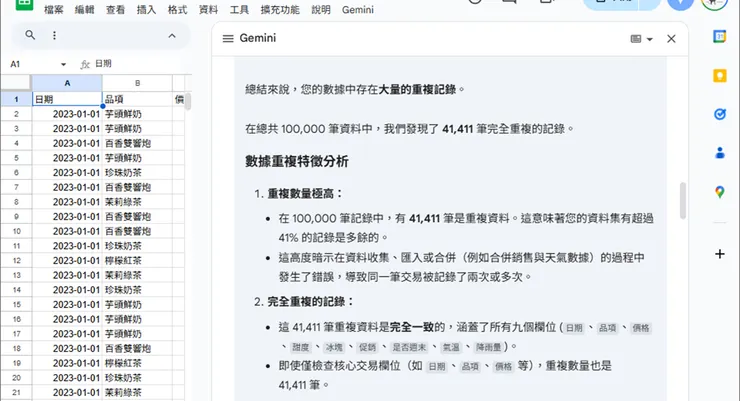Open the 查看 menu

115,10
